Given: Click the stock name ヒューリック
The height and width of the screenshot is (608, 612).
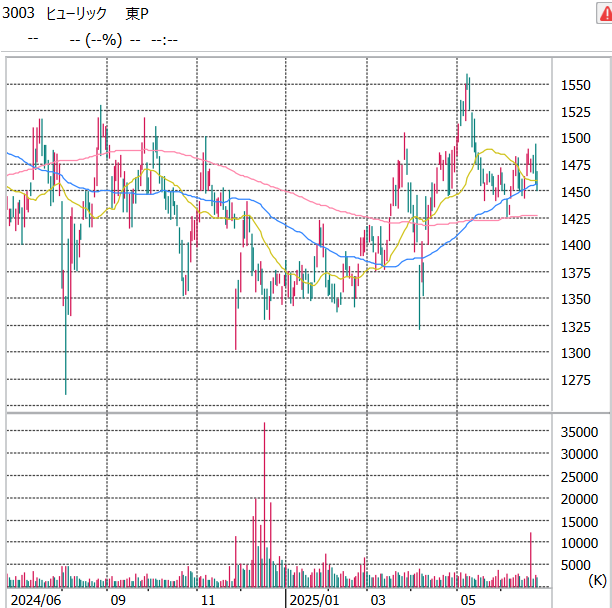Looking at the screenshot, I should pos(76,13).
